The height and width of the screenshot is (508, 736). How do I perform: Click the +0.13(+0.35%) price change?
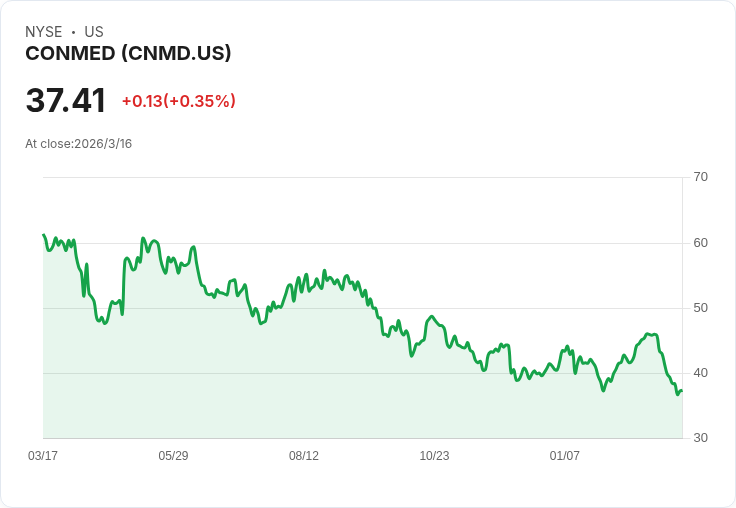(178, 101)
